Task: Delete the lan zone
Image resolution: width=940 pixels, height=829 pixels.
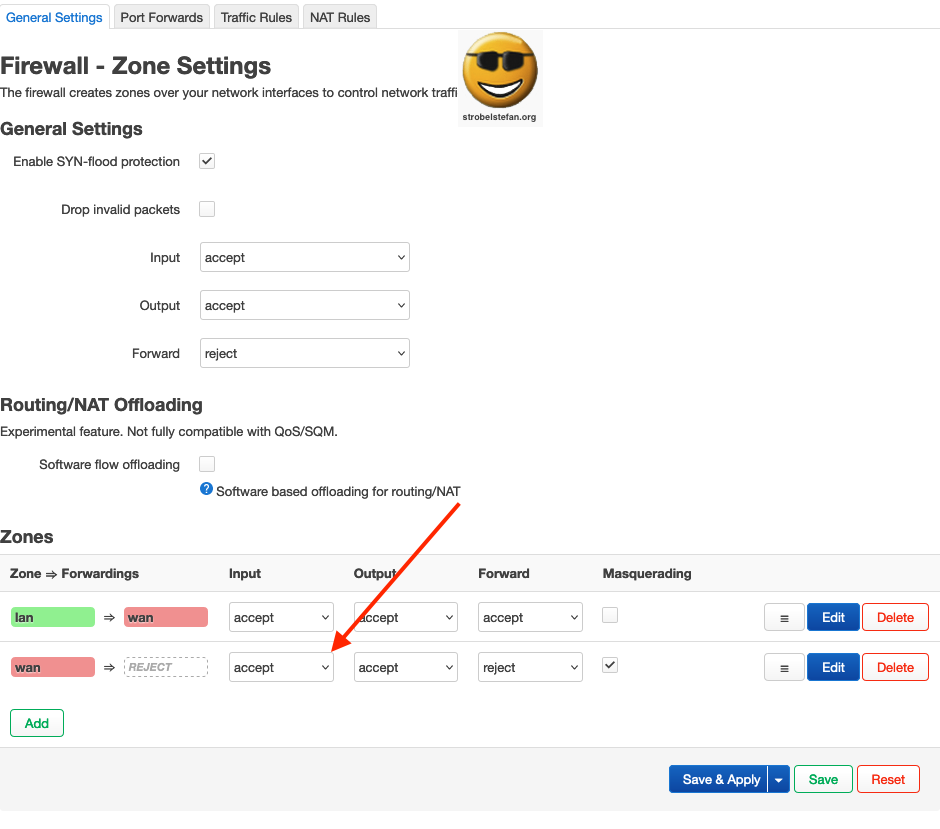Action: point(895,618)
